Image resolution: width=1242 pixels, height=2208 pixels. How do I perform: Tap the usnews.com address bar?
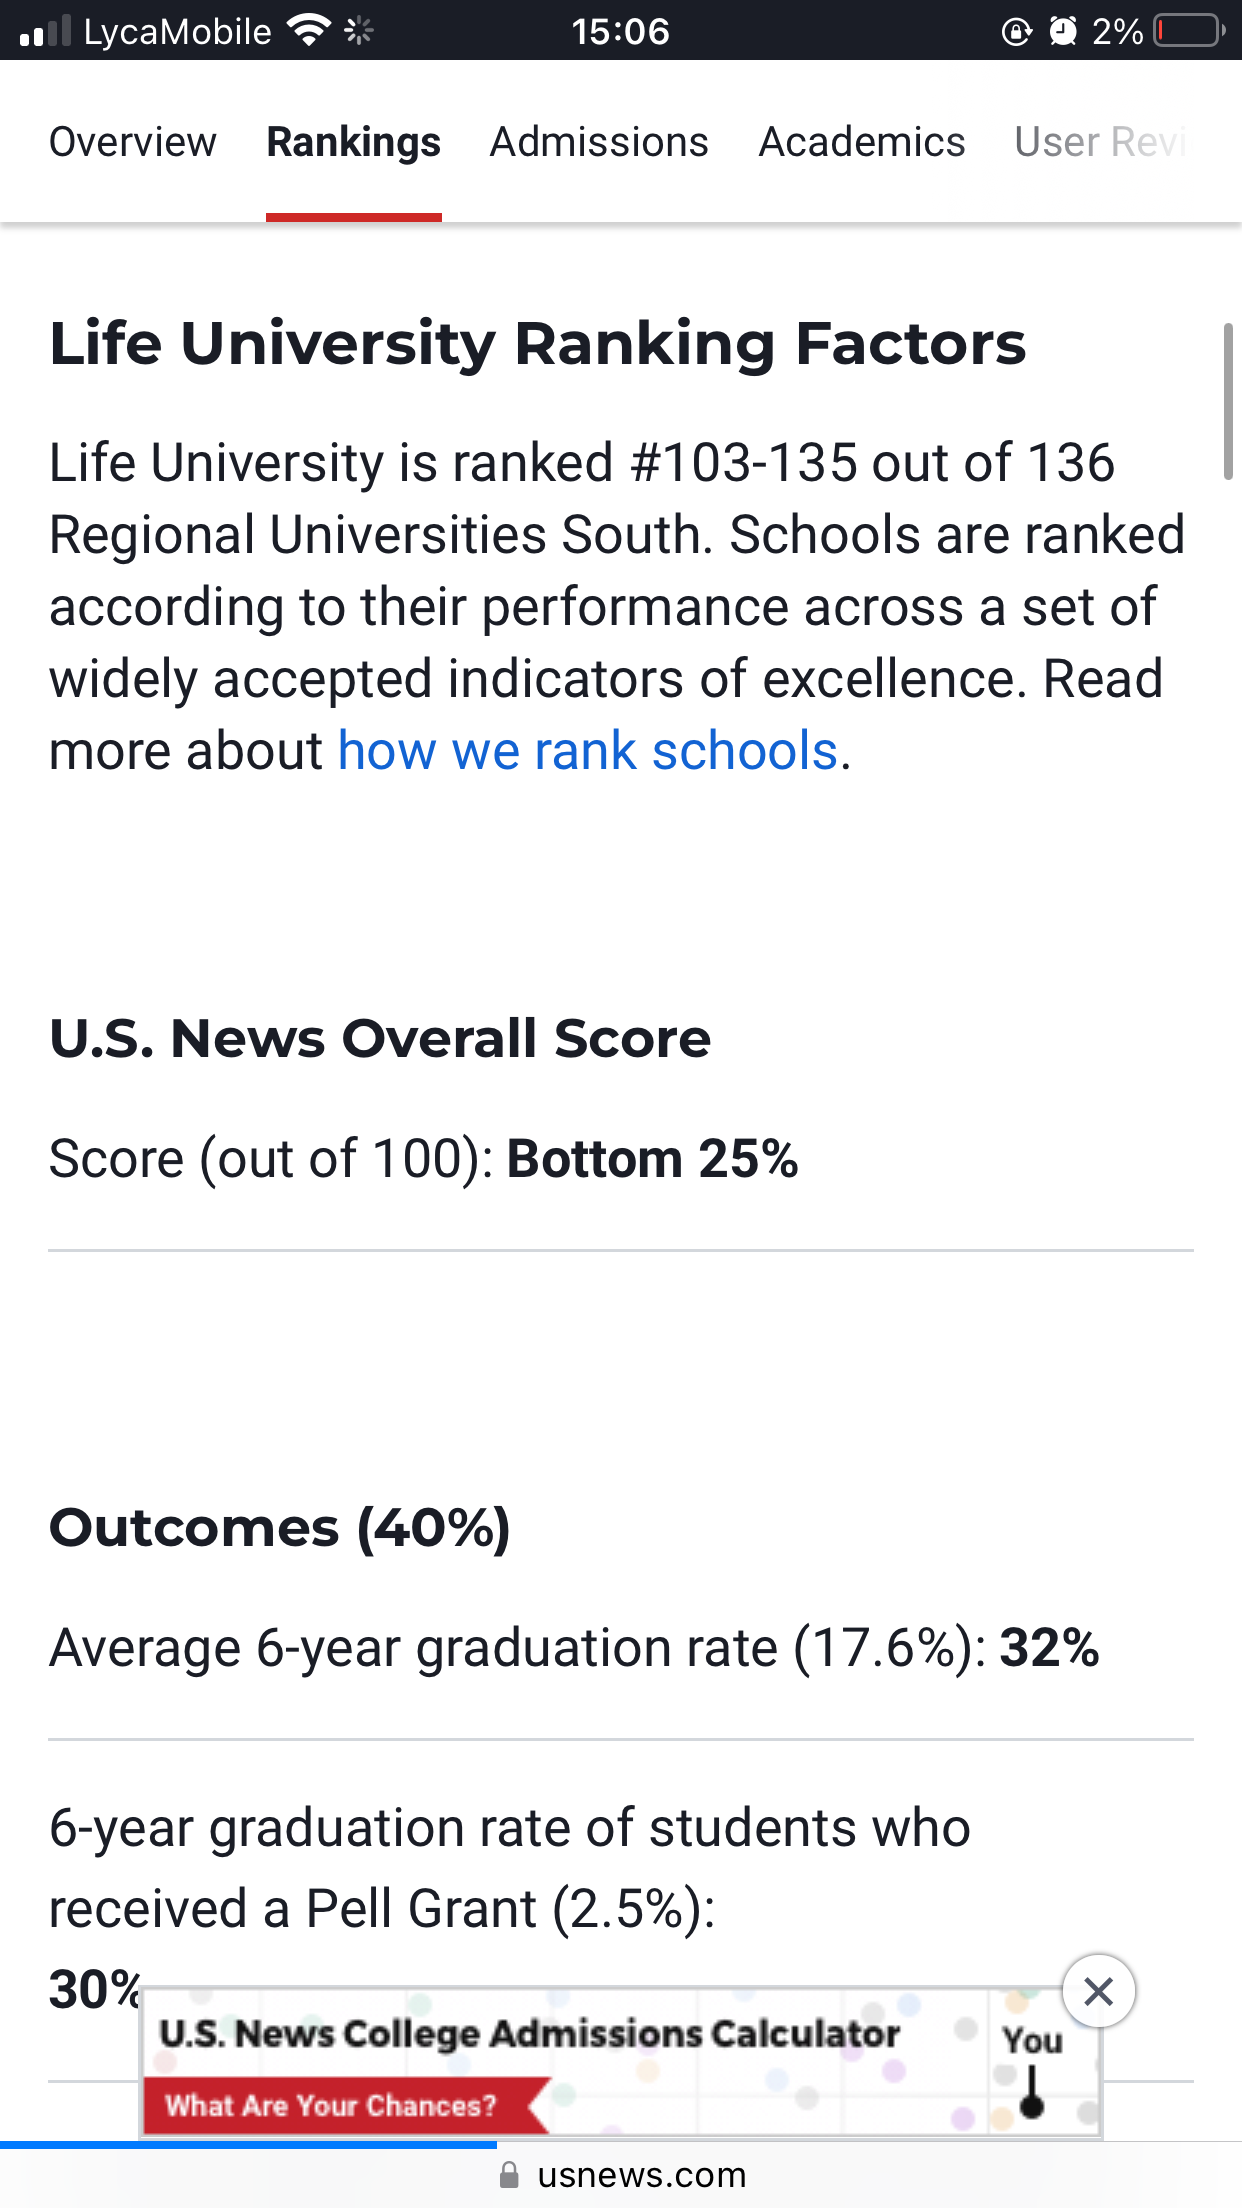621,2175
